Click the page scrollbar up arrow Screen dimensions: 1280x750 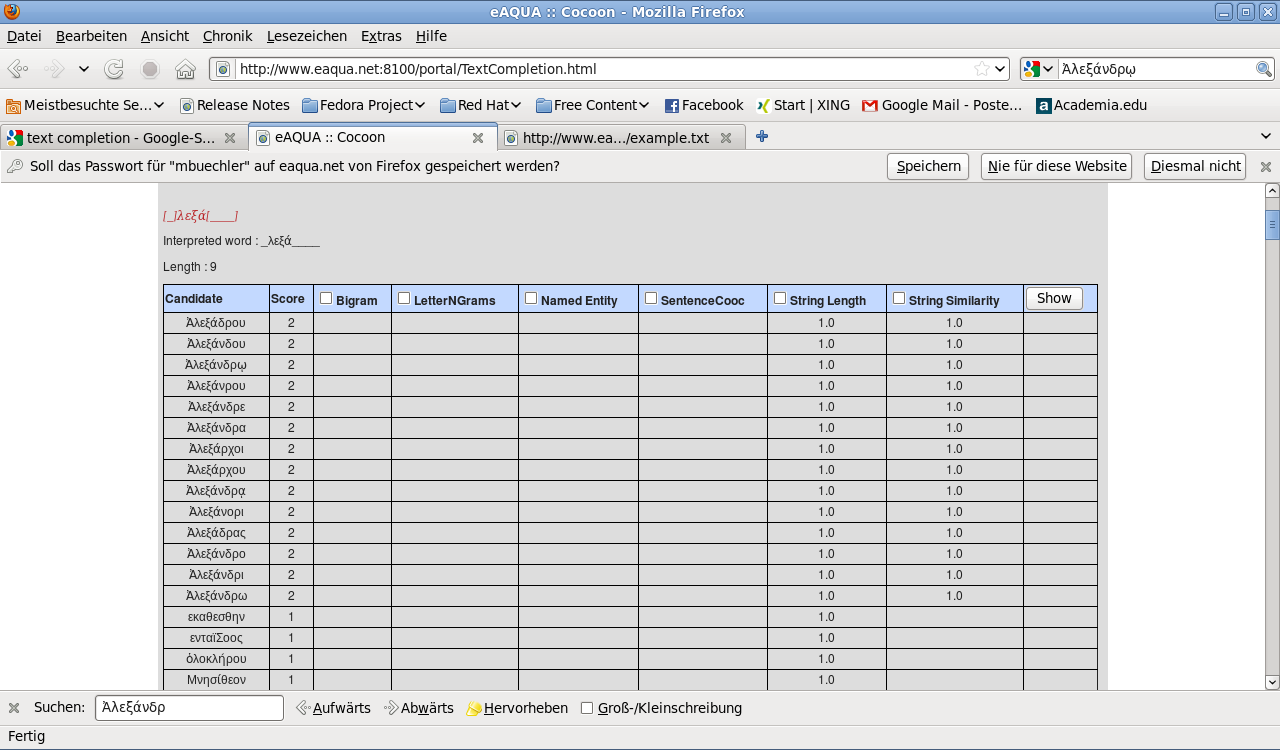click(x=1272, y=190)
